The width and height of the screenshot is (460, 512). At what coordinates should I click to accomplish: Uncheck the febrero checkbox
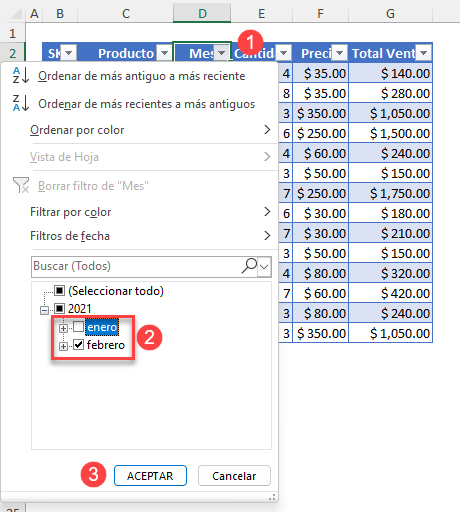coord(78,345)
